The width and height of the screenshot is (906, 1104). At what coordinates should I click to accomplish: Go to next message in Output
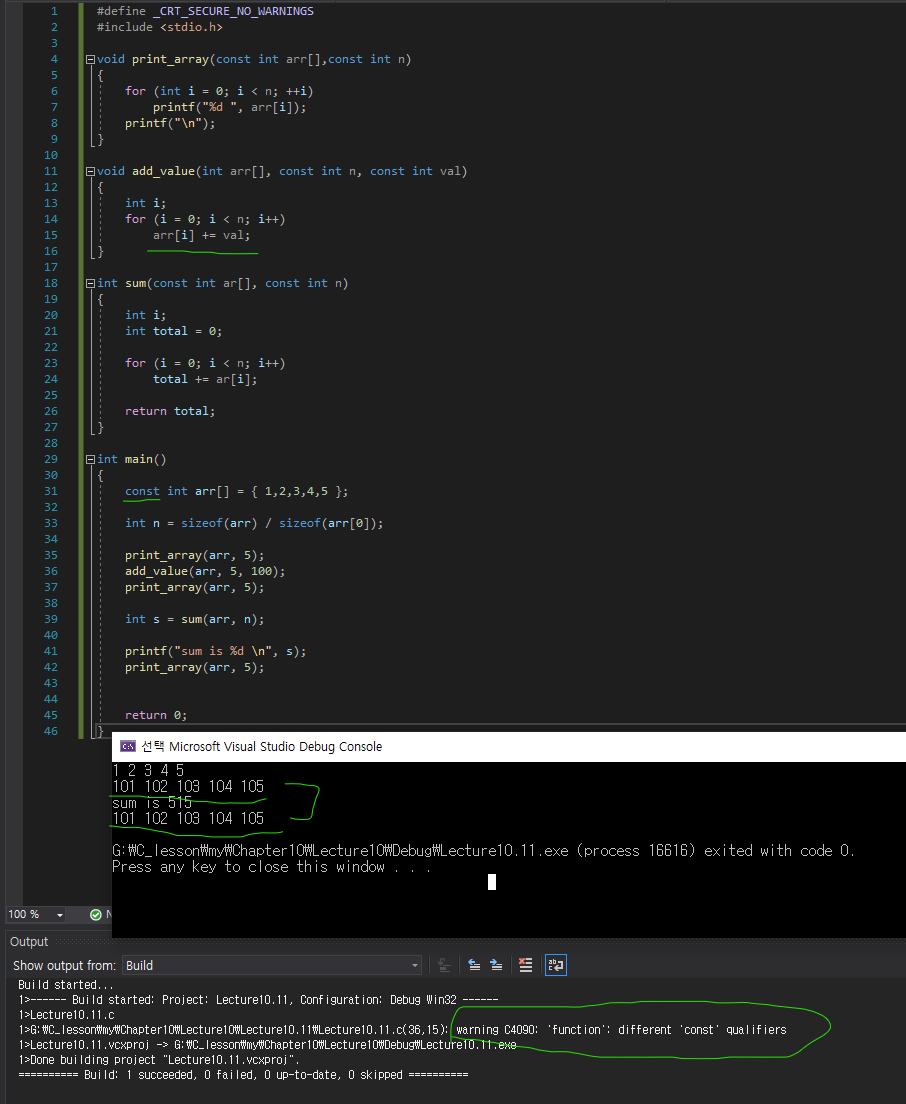(x=496, y=965)
